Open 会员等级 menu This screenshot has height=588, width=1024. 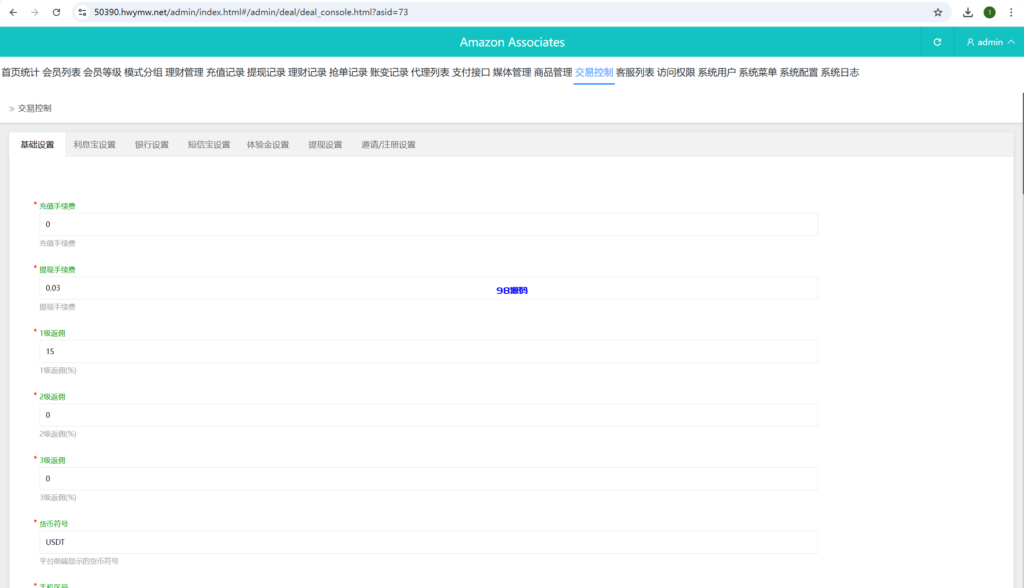103,73
